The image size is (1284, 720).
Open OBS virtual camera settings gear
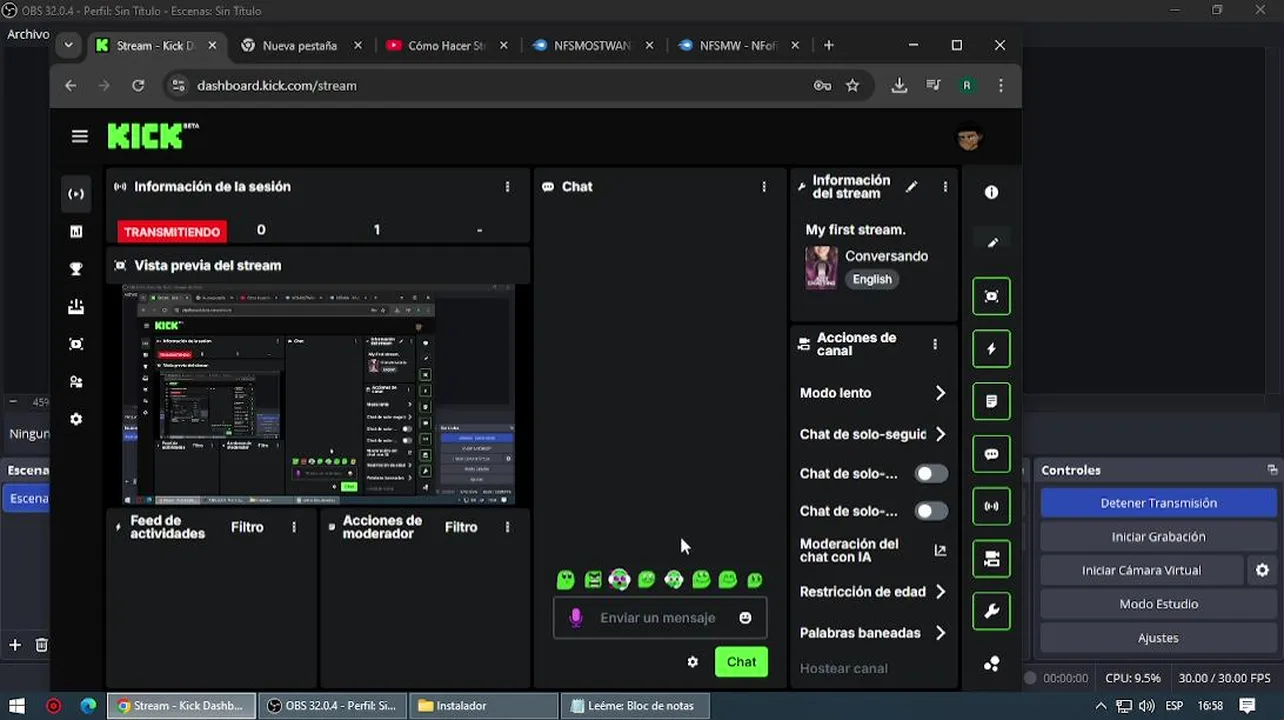coord(1262,570)
